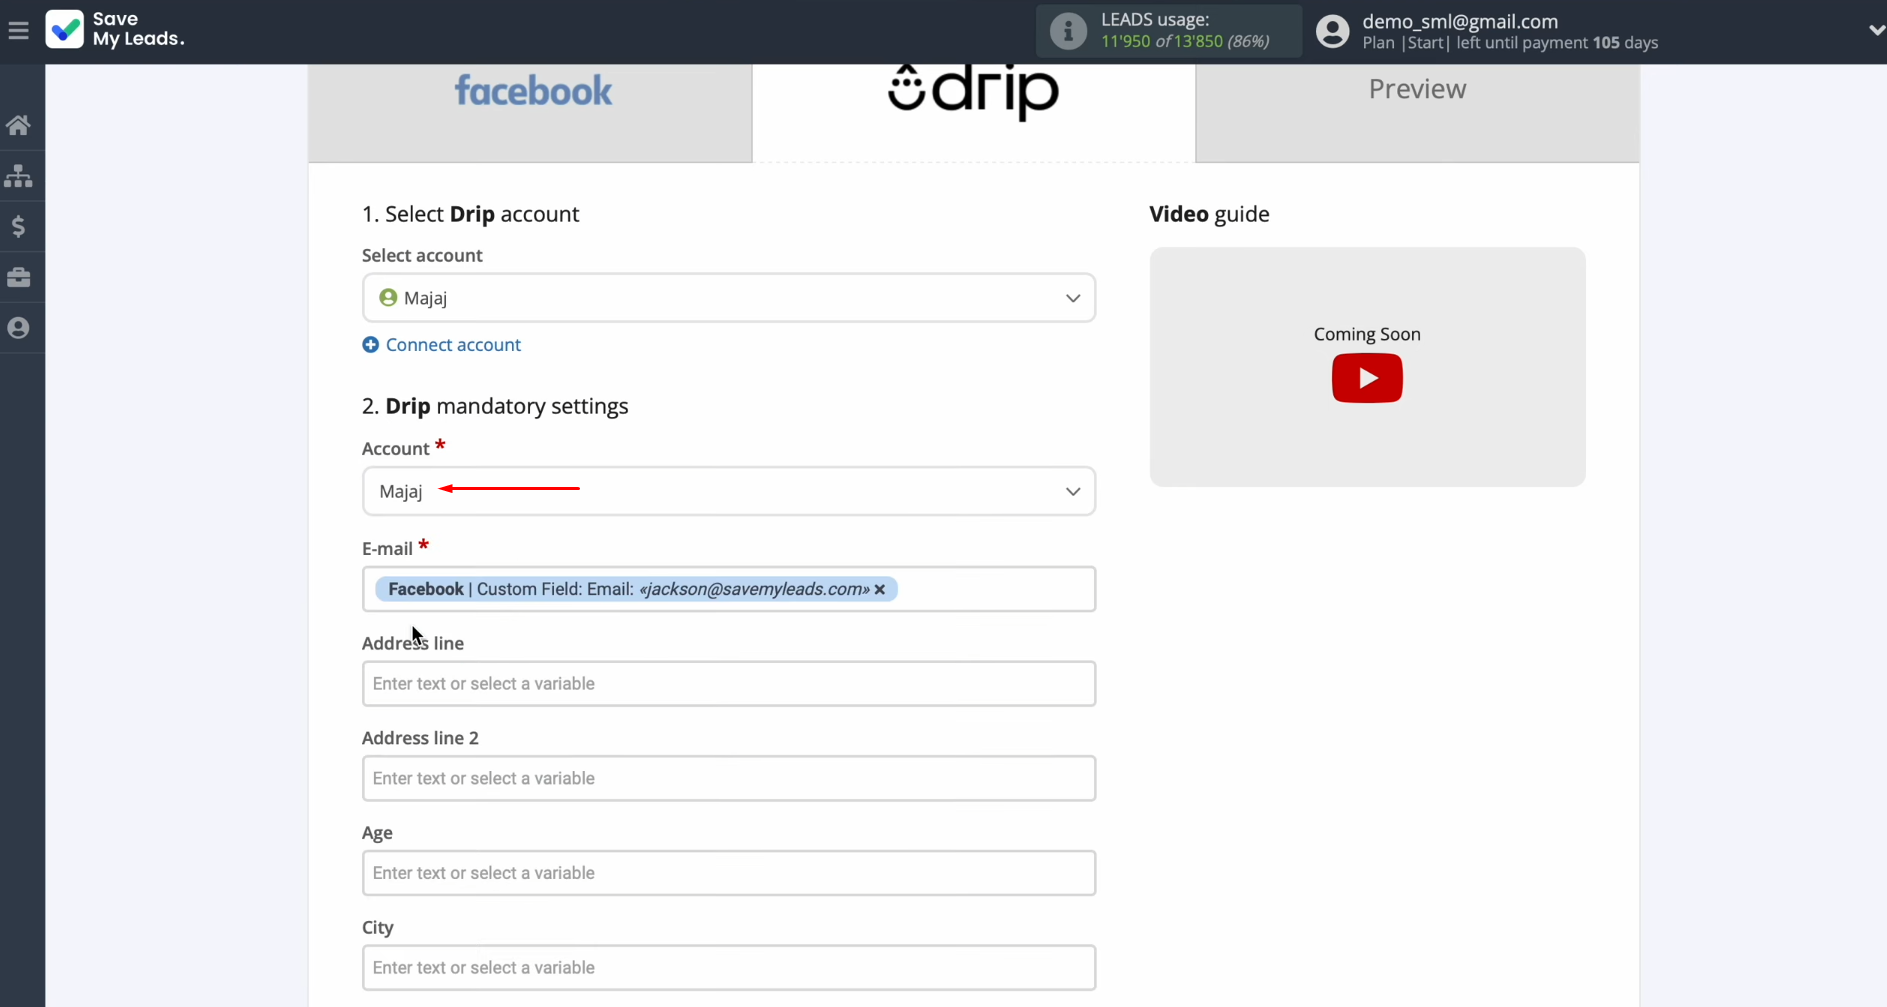Click the City input field
This screenshot has height=1007, width=1887.
pyautogui.click(x=729, y=968)
